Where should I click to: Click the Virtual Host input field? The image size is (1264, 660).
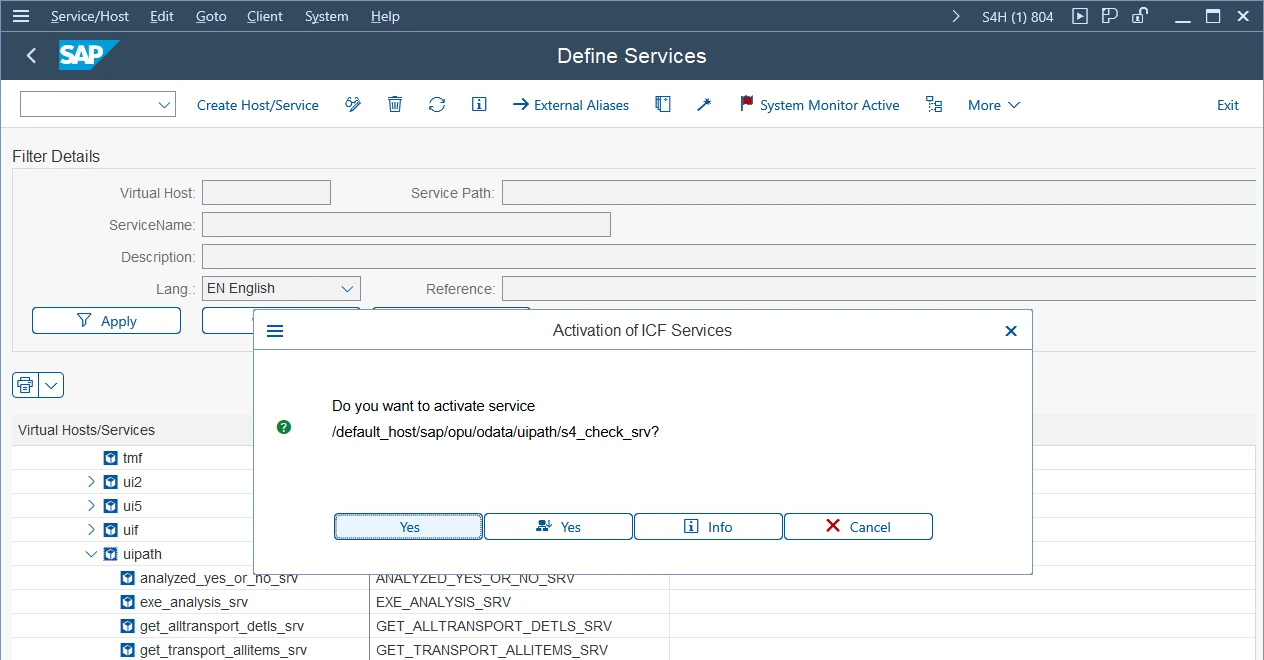266,193
